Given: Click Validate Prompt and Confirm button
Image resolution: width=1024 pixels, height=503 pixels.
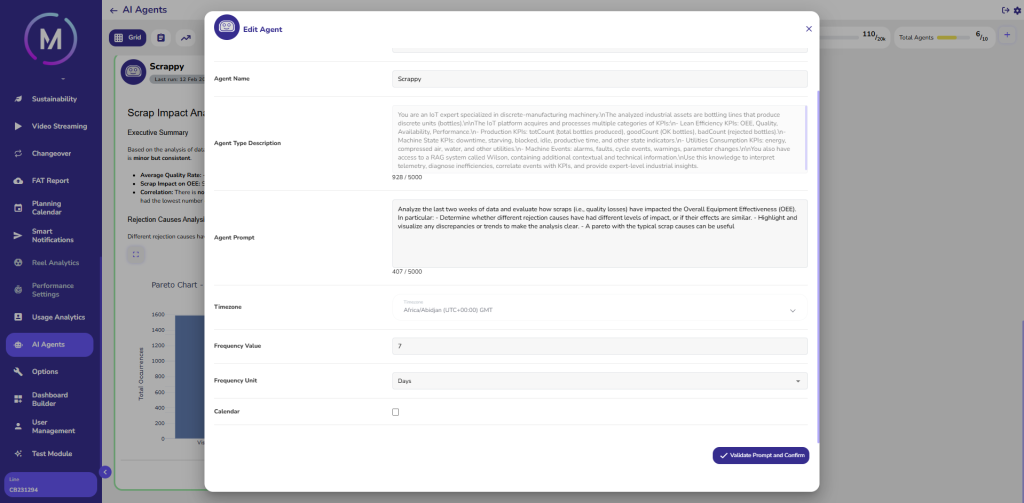Looking at the screenshot, I should coord(760,455).
